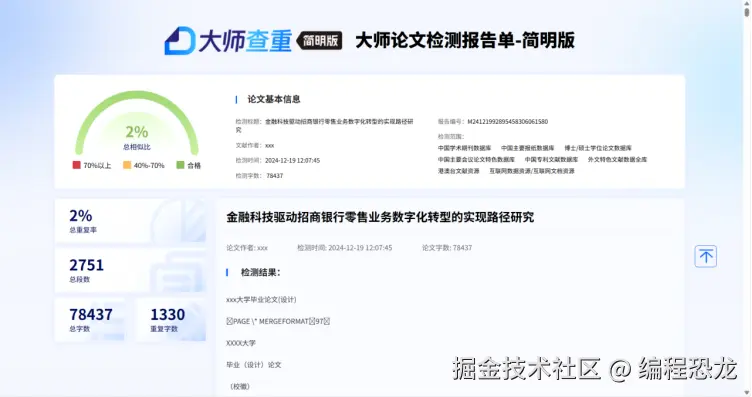
Task: Click 港澳台文献资源 entry
Action: tap(458, 171)
